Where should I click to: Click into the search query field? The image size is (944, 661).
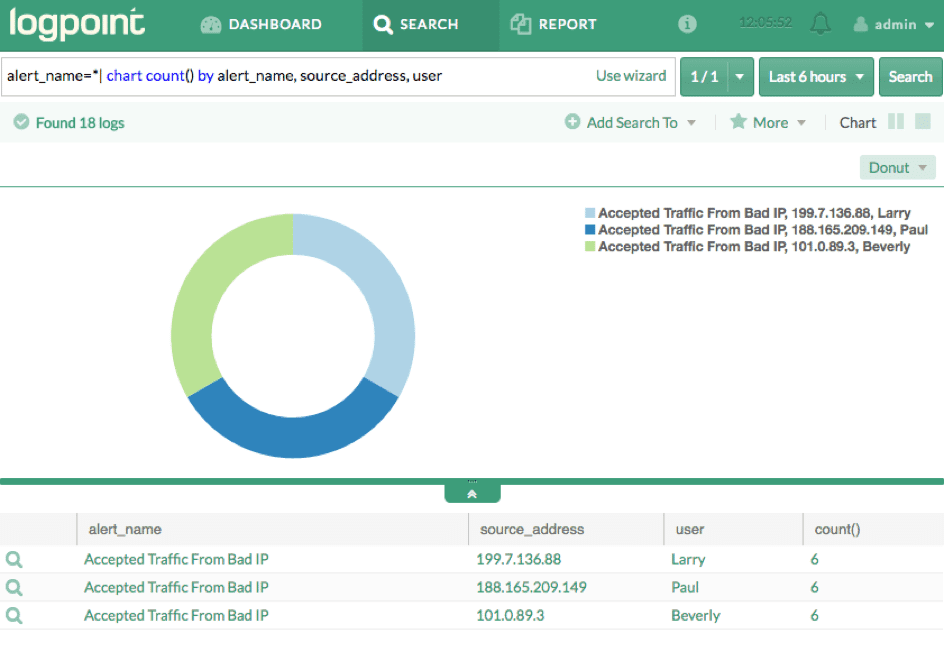pos(300,76)
